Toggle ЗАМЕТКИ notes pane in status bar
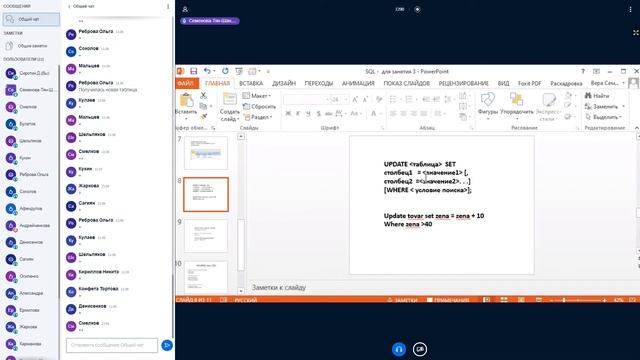 pyautogui.click(x=402, y=300)
